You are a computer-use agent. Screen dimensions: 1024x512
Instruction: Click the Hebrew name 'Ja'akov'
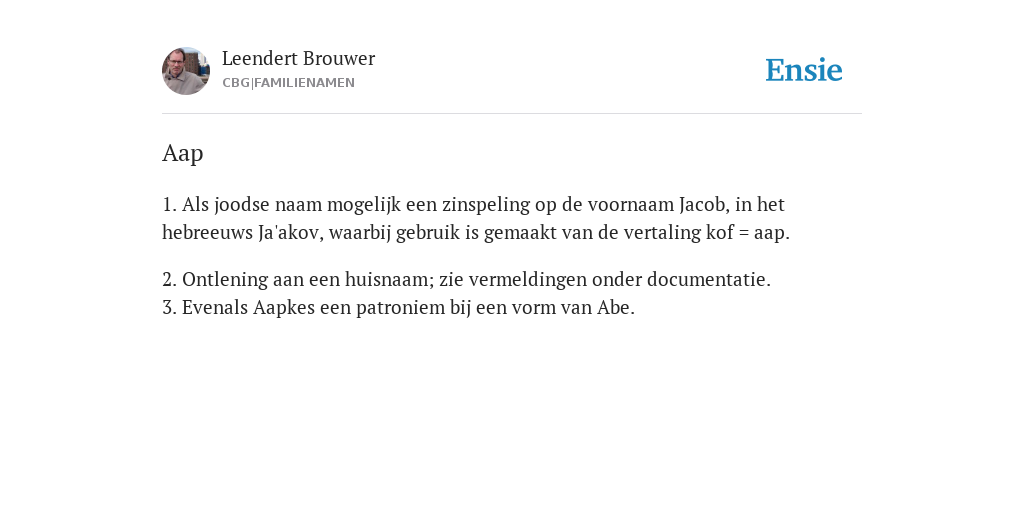click(x=289, y=232)
